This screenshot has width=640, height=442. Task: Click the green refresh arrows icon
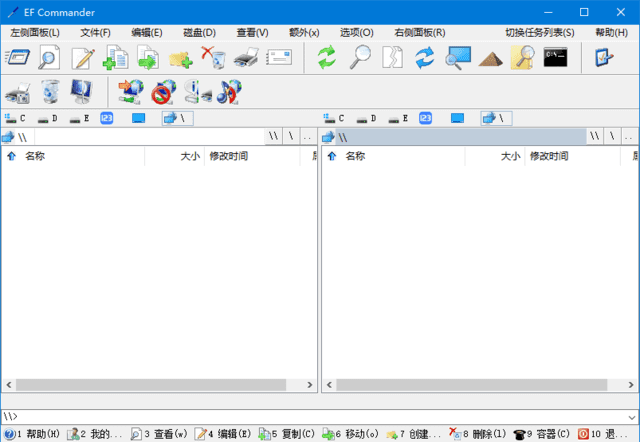pos(327,58)
